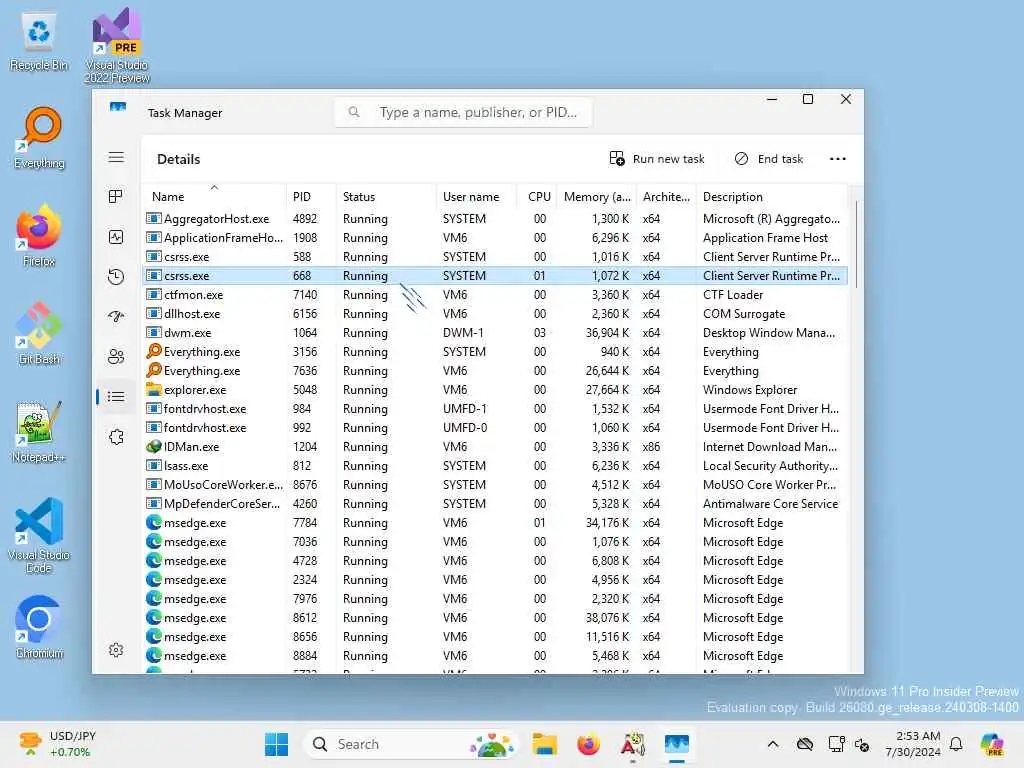1024x768 pixels.
Task: Open Visual Studio Code desktop shortcut
Action: (39, 536)
